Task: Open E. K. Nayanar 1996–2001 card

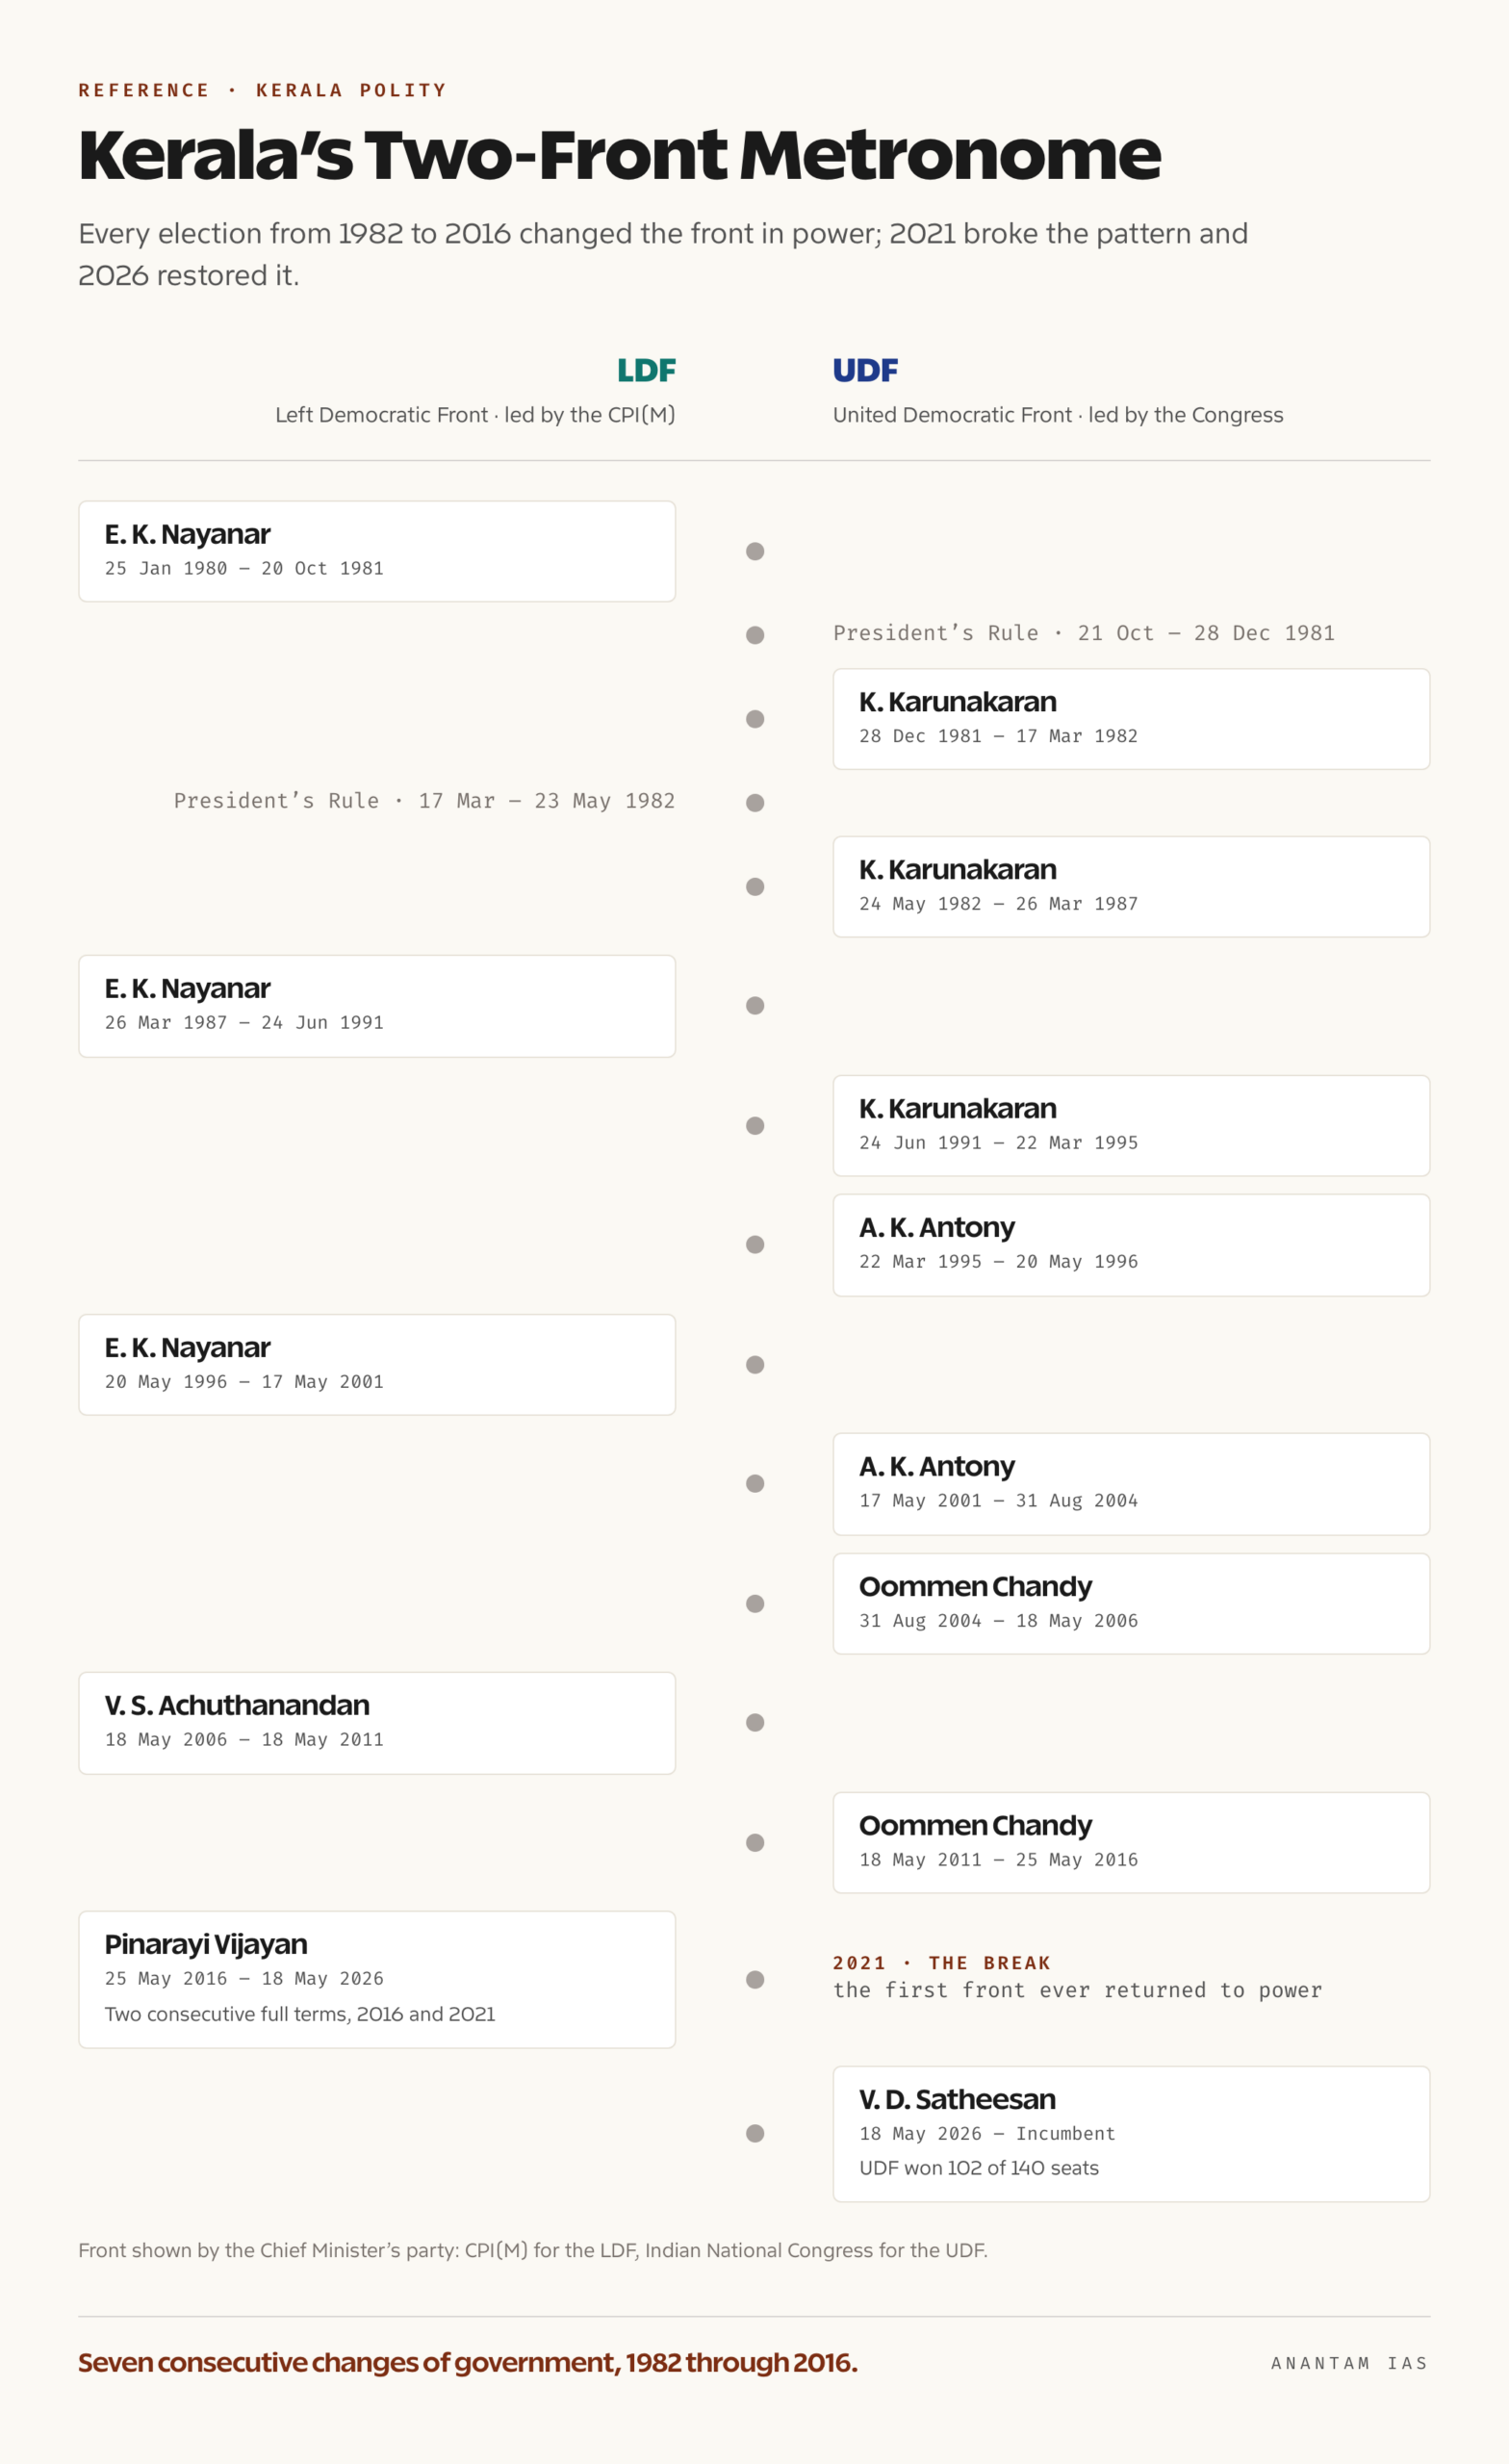Action: (x=377, y=1365)
